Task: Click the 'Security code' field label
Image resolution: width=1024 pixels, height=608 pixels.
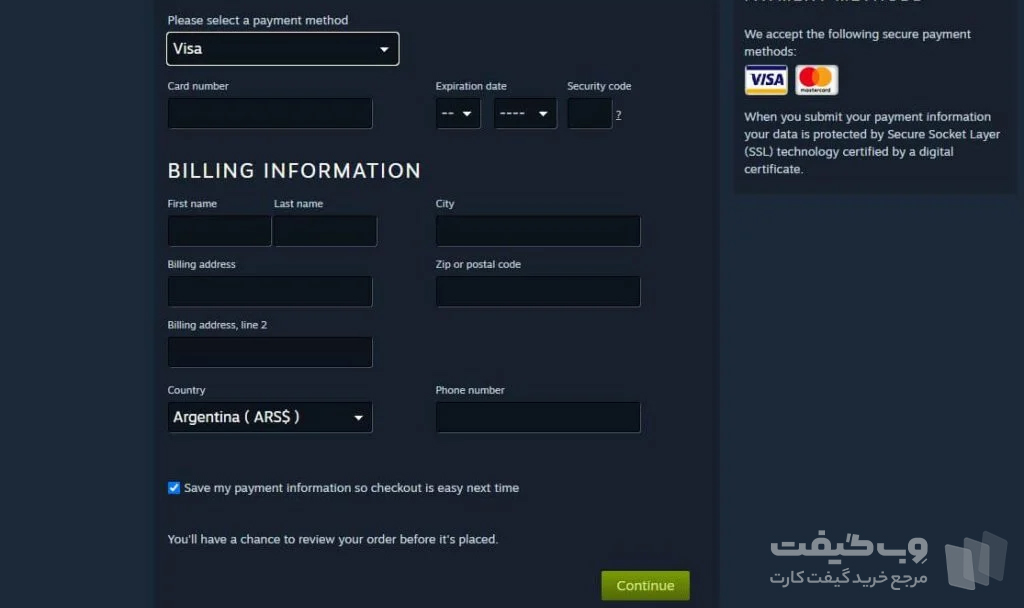Action: point(599,86)
